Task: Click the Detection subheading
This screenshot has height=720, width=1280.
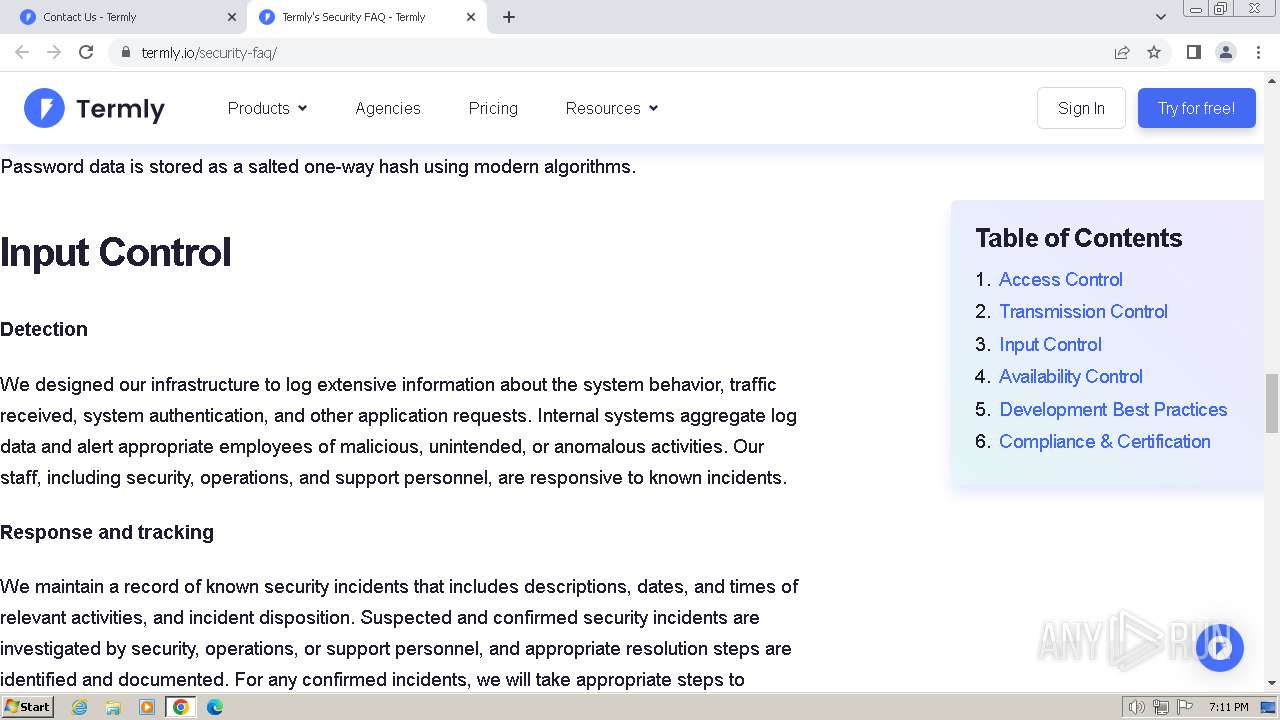Action: [44, 329]
